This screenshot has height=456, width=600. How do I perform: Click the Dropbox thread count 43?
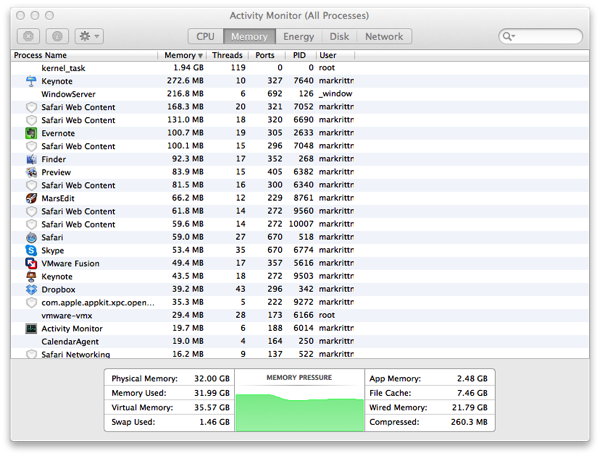(240, 289)
